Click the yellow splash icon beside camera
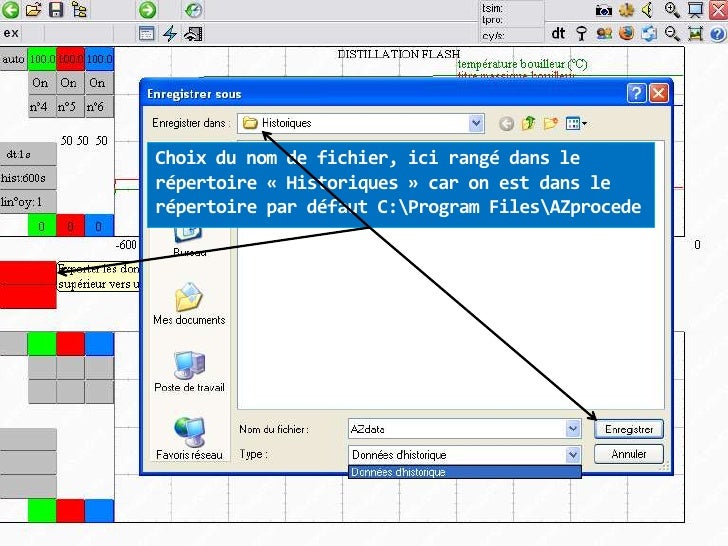Screen dimensions: 728x546 click(x=626, y=10)
